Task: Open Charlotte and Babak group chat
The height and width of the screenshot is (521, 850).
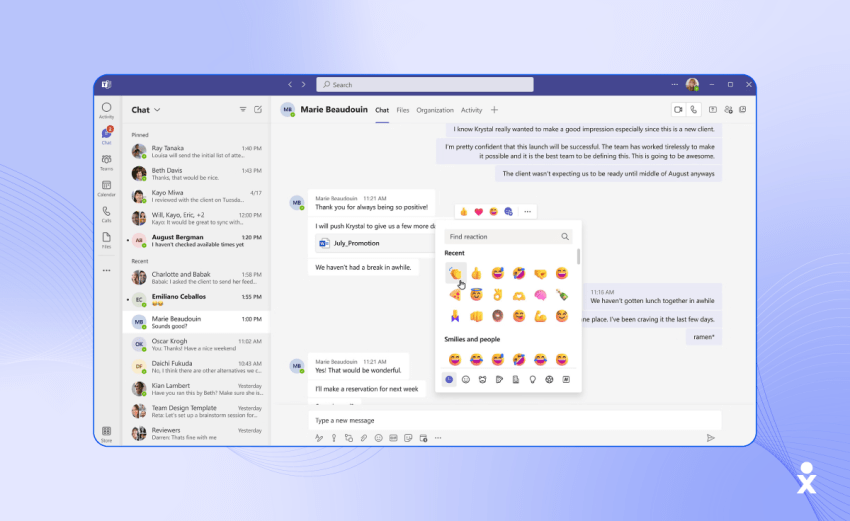Action: click(x=196, y=278)
